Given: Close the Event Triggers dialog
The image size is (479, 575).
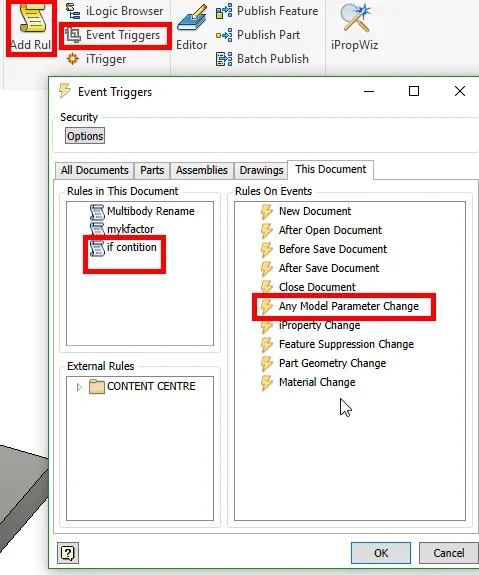Looking at the screenshot, I should pos(460,91).
